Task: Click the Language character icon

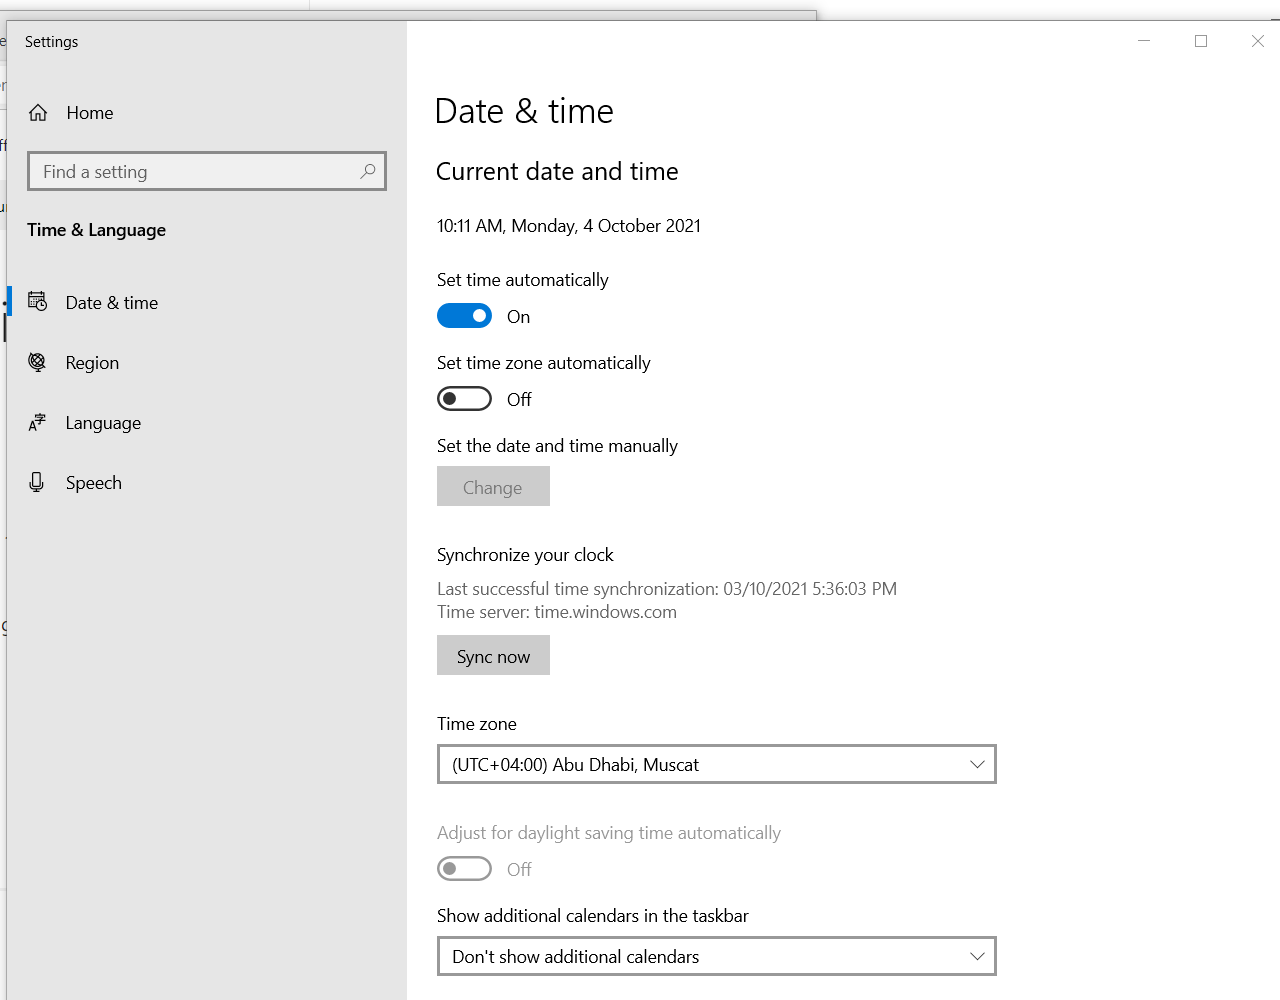Action: click(38, 422)
